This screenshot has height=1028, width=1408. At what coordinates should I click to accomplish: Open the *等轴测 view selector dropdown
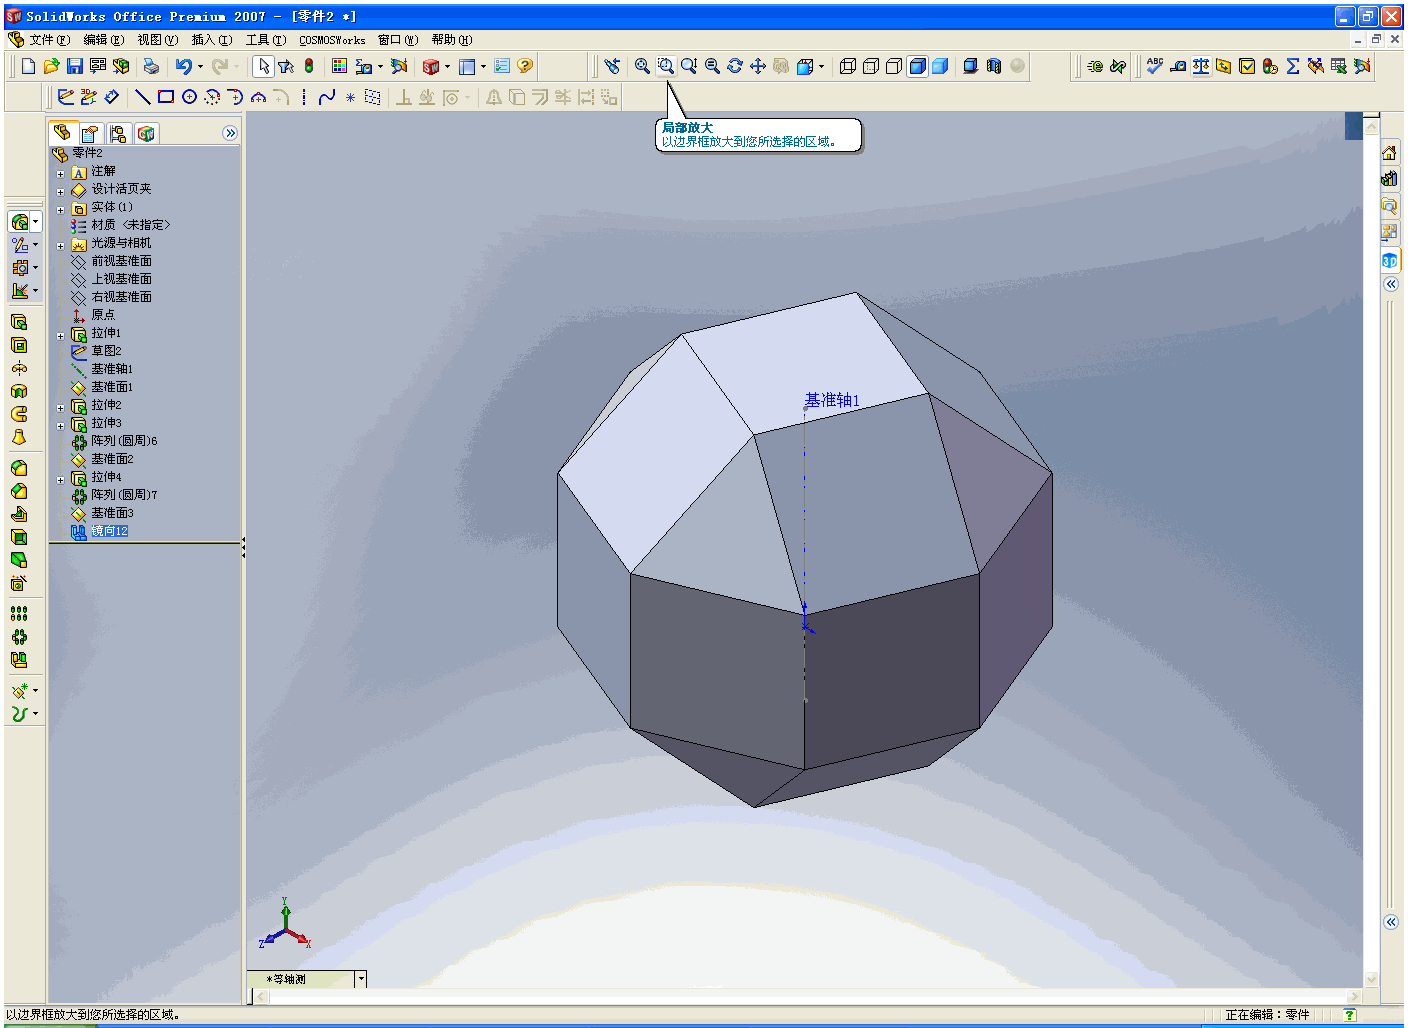[x=361, y=979]
